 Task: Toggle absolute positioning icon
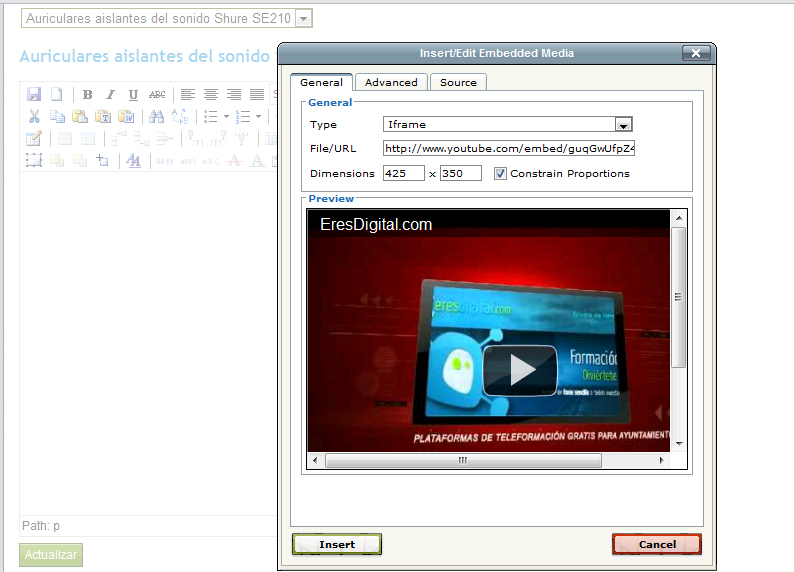pos(103,161)
